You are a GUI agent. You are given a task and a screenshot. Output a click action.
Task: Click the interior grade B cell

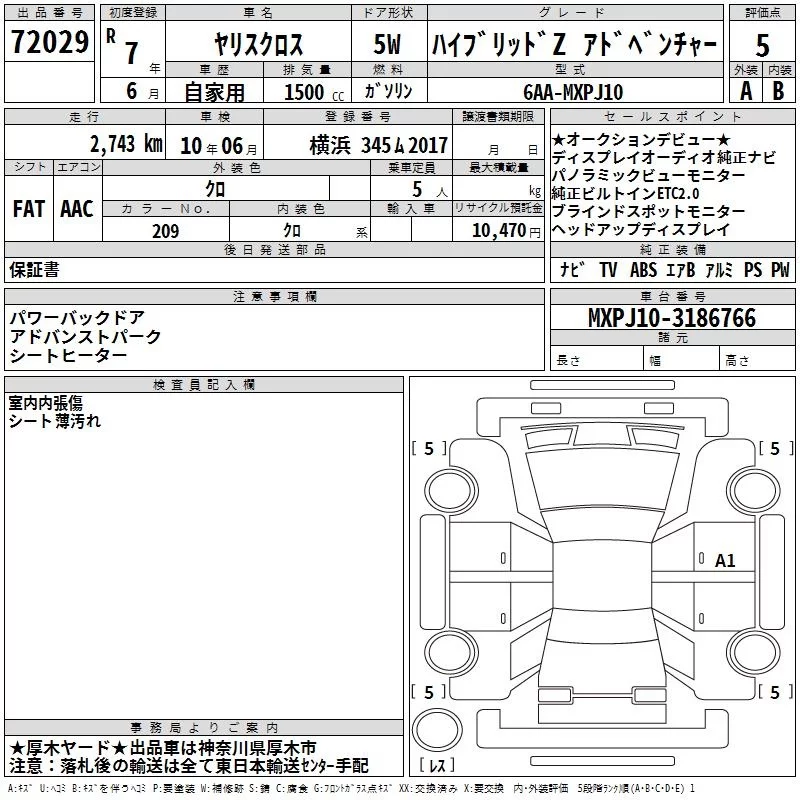coord(779,90)
